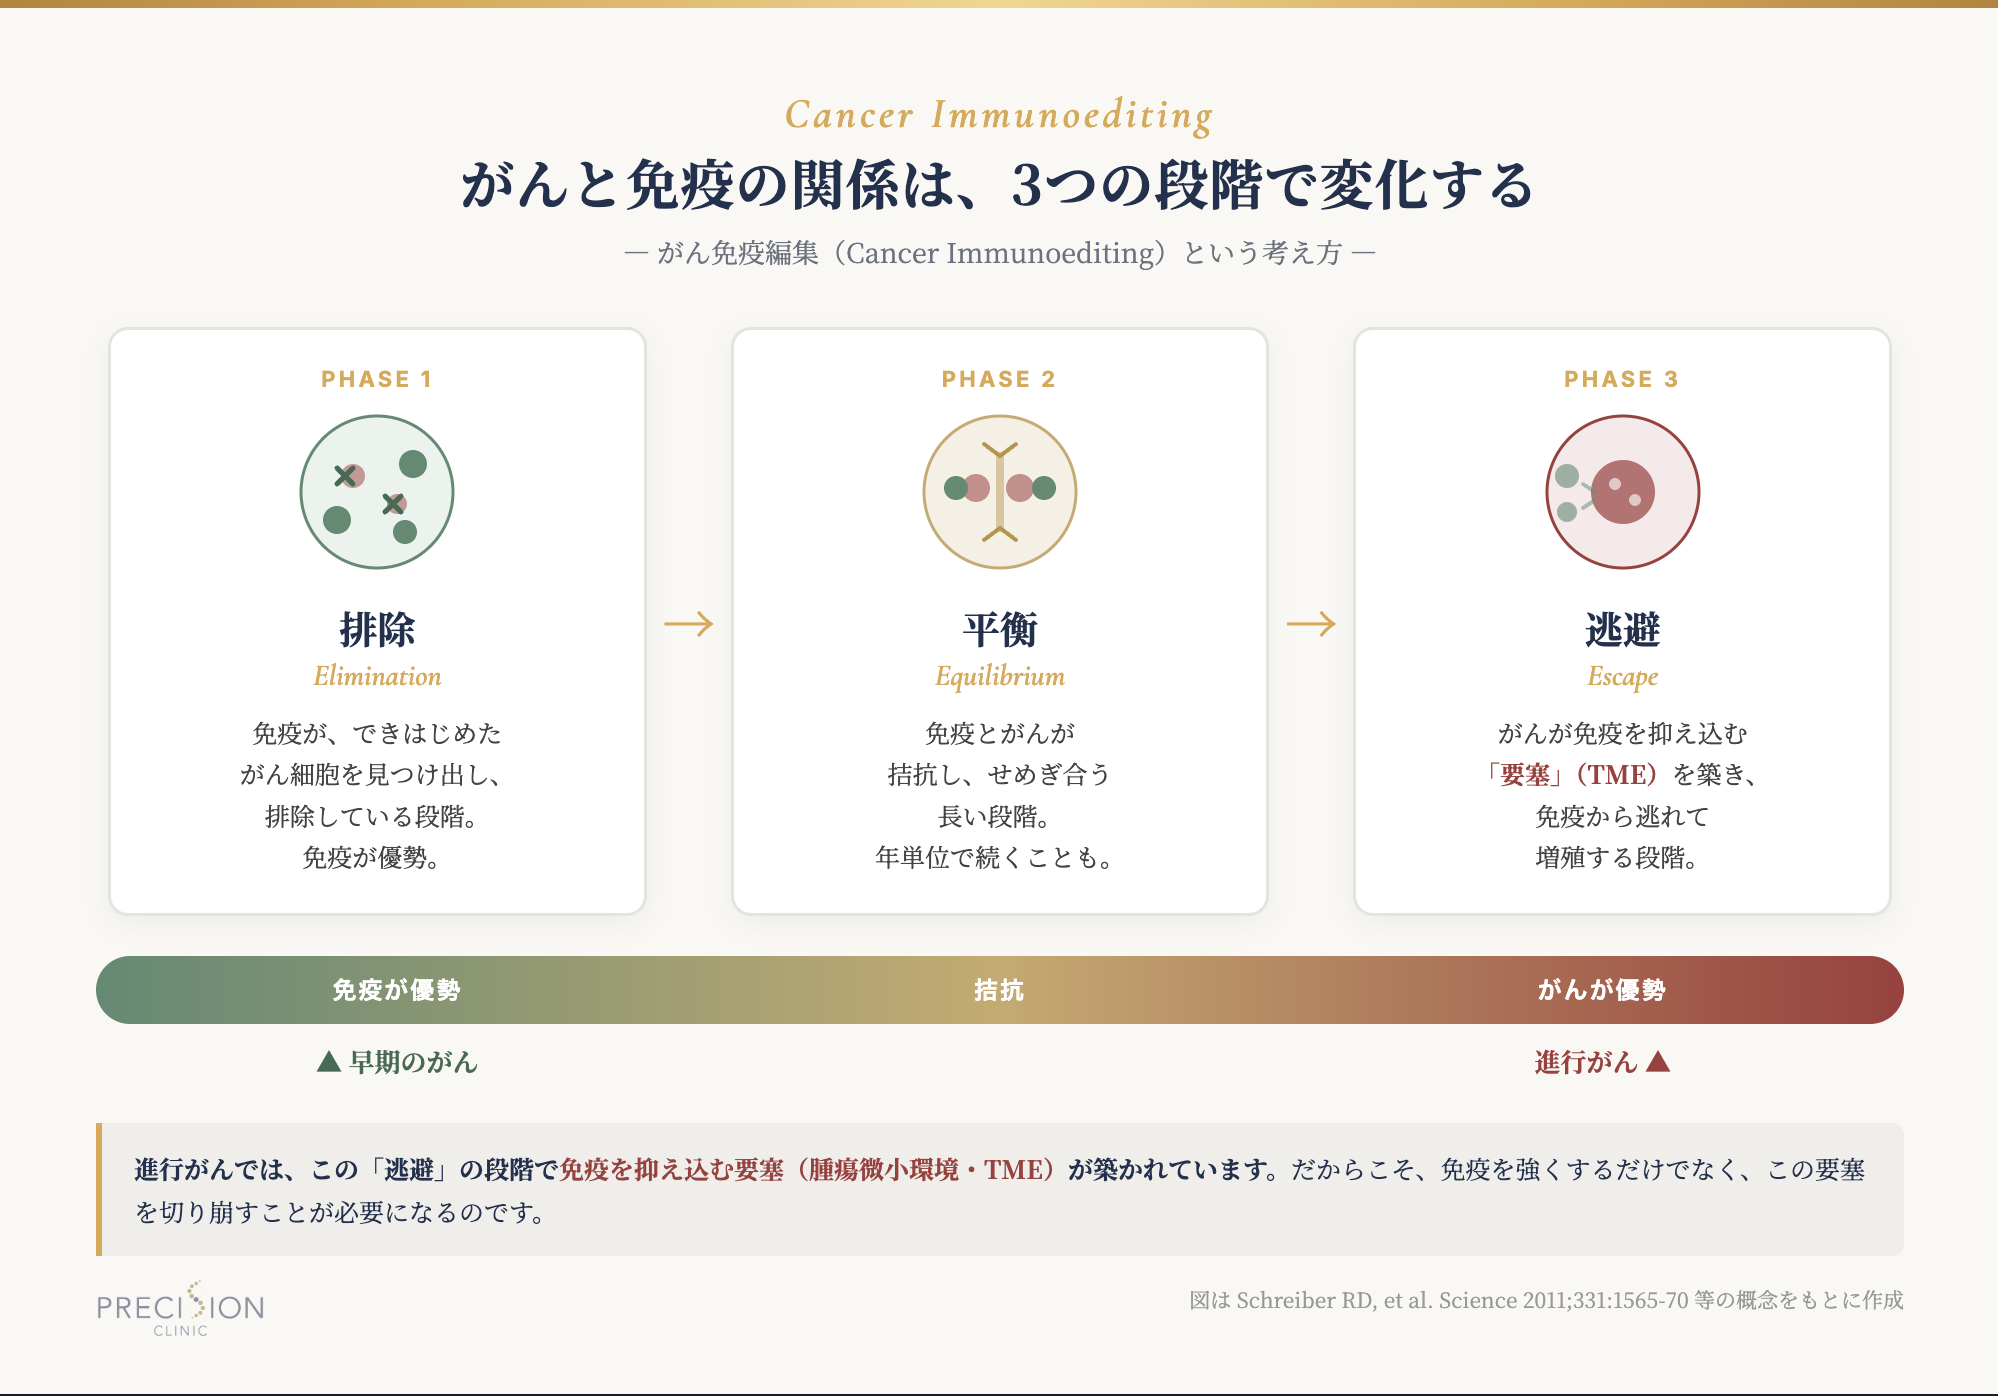Click the Phase 1 elimination circle icon
Screen dimensions: 1998x1396
[x=377, y=492]
